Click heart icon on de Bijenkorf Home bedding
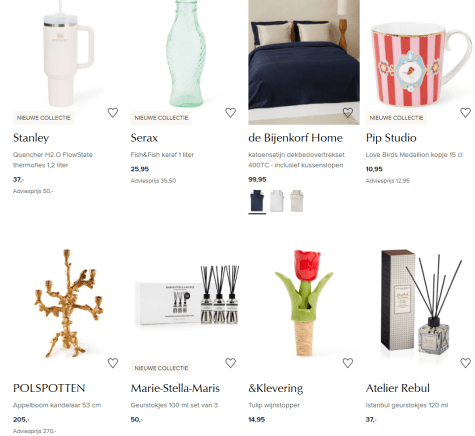 point(348,113)
